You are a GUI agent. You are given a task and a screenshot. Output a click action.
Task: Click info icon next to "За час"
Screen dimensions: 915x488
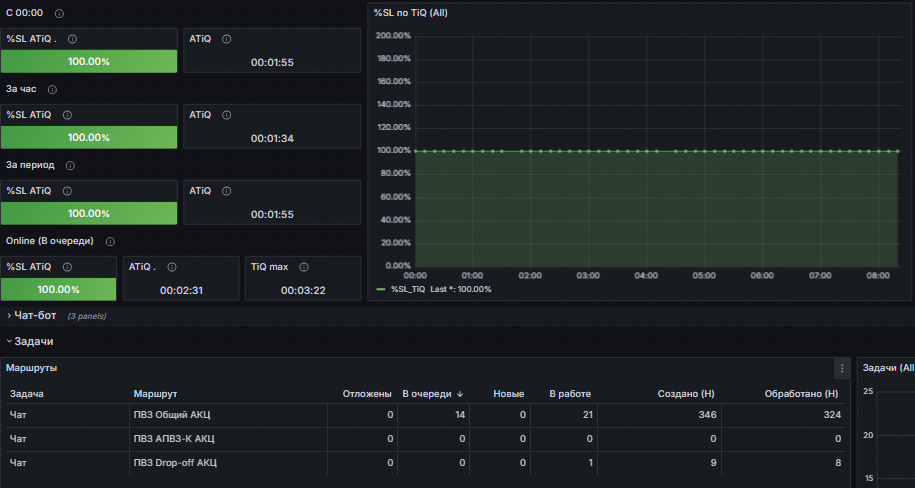[x=52, y=89]
